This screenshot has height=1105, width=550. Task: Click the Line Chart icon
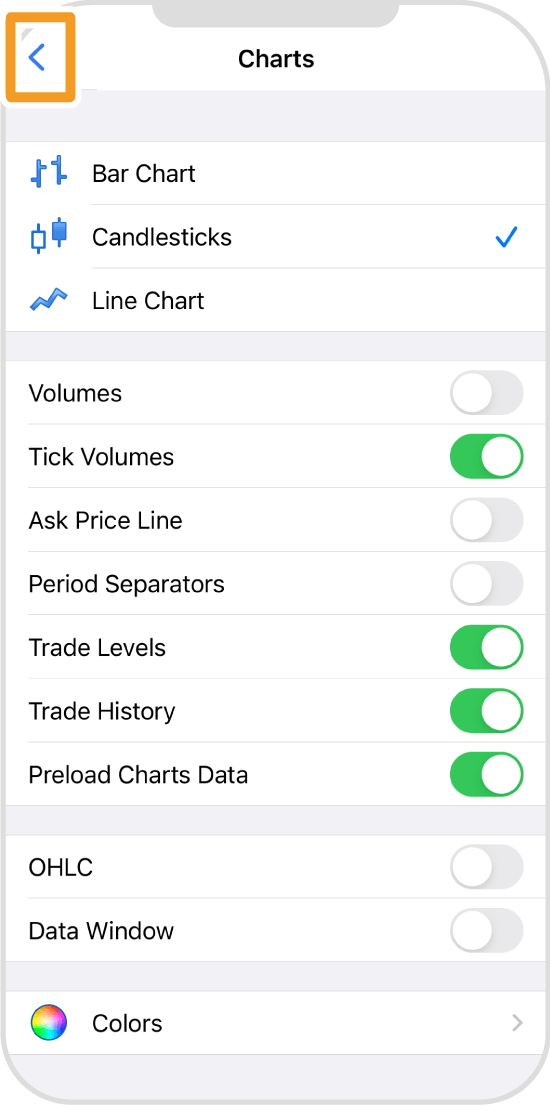[49, 300]
